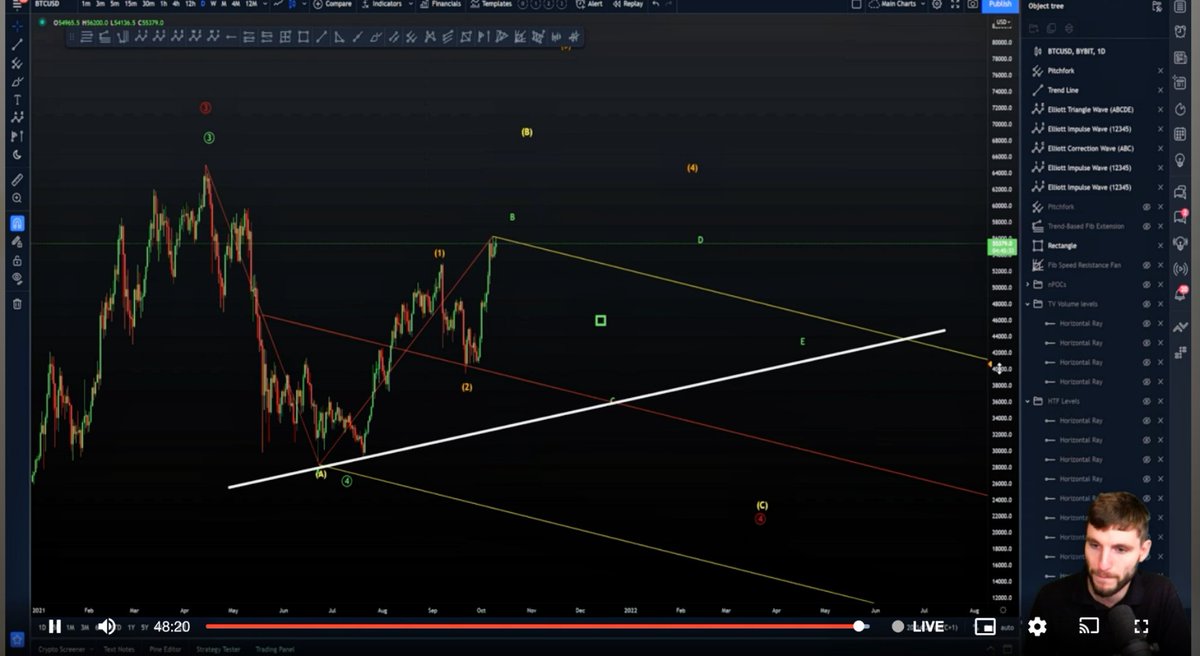Open the lightbulb ideas sidebar icon

click(x=1181, y=160)
